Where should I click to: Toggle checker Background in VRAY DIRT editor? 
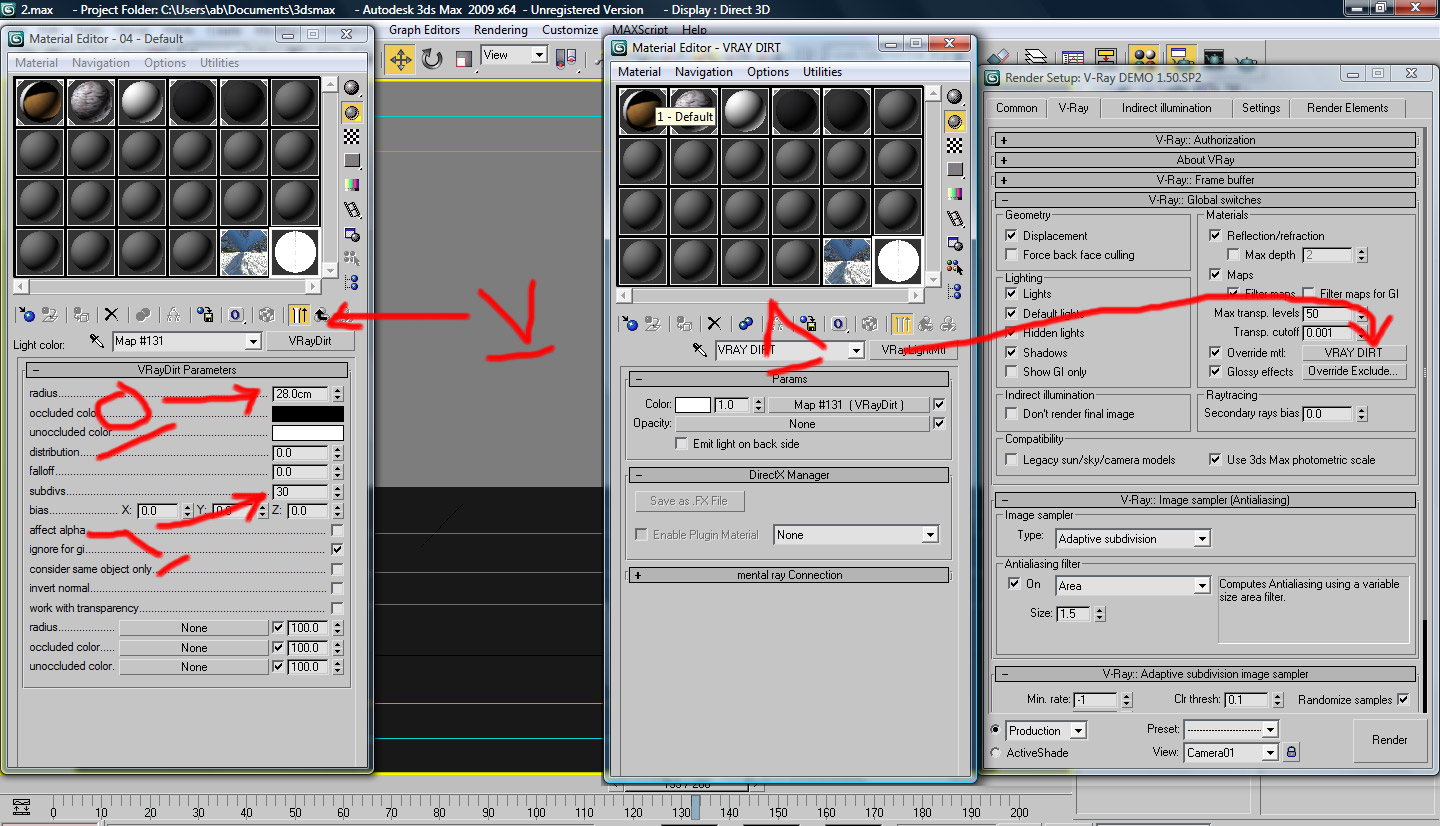955,145
